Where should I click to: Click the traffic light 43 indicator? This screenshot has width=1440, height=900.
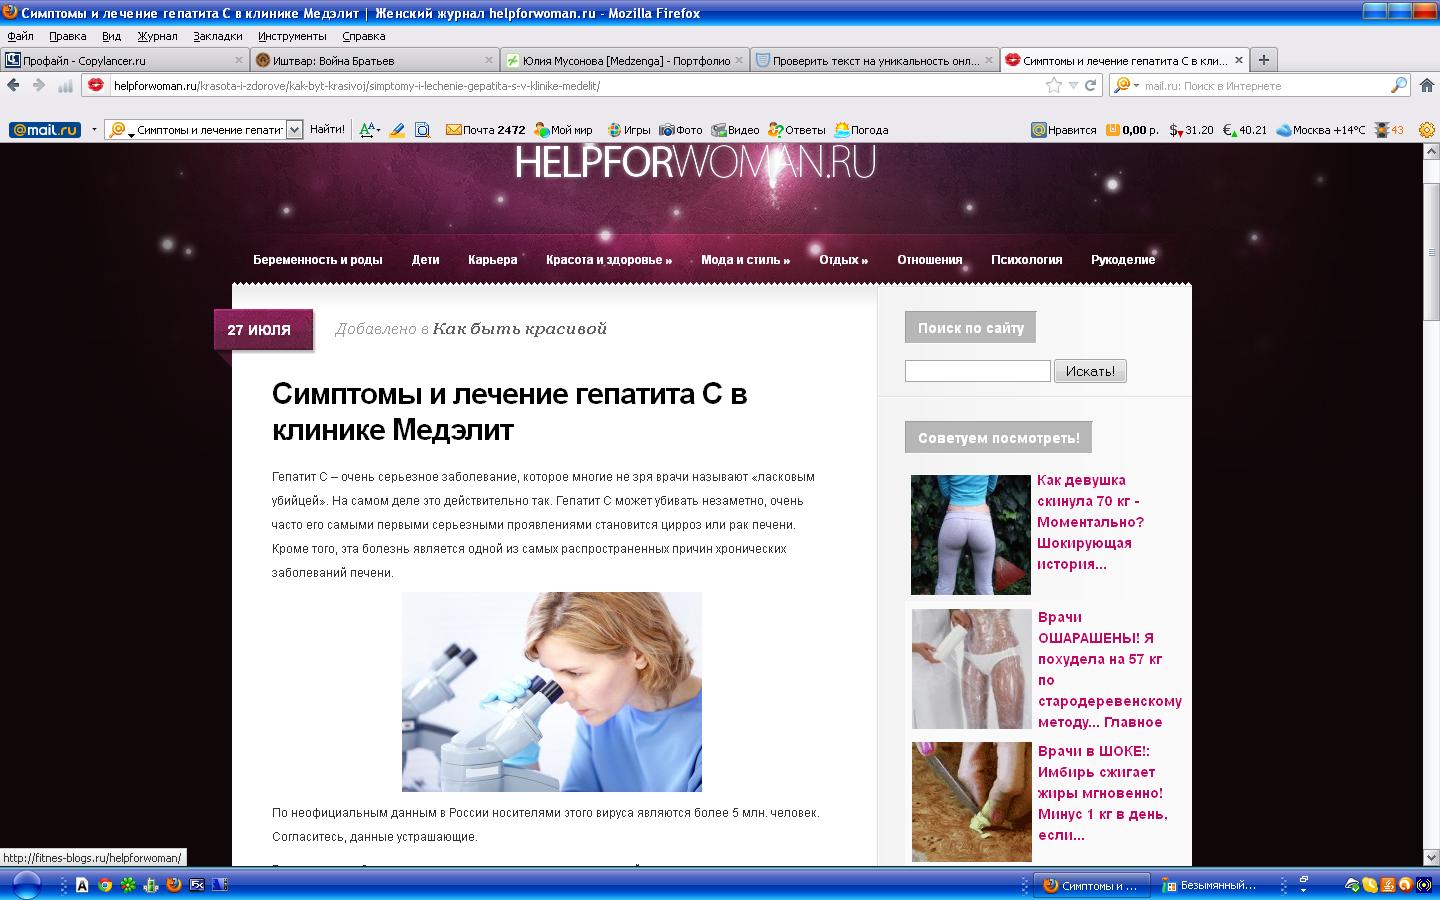pos(1389,130)
